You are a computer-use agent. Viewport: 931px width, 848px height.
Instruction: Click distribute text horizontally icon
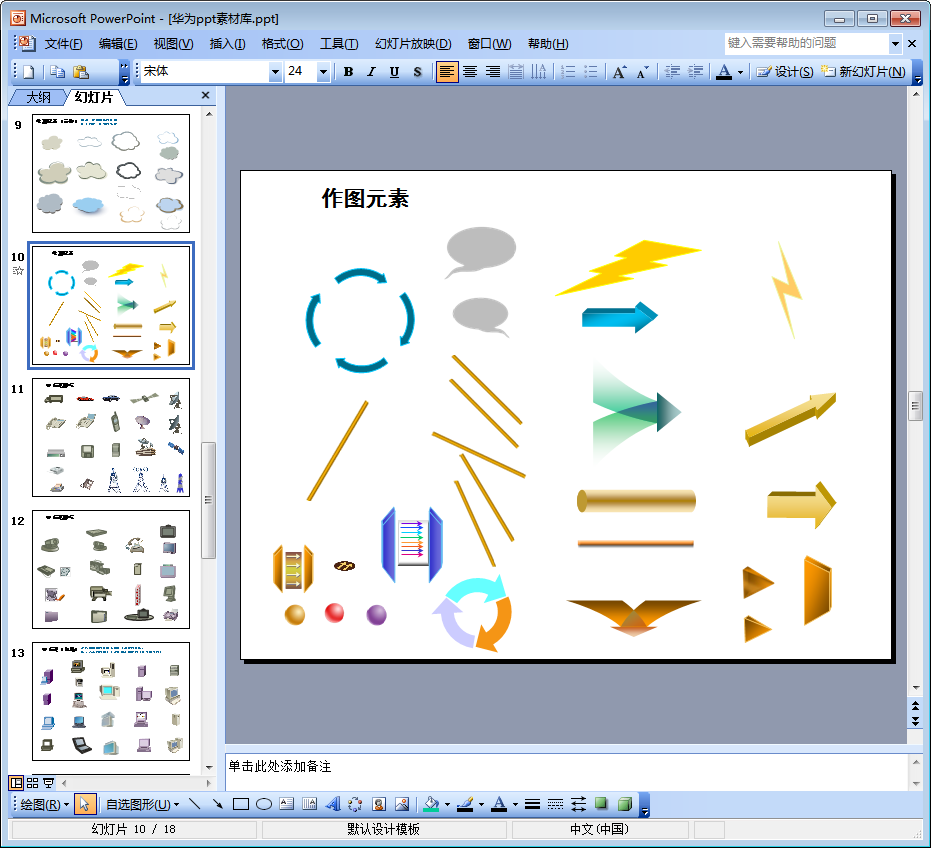[x=516, y=72]
